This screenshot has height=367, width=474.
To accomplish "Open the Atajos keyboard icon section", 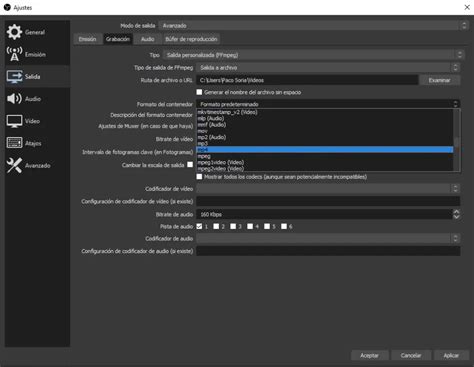I will (x=14, y=143).
